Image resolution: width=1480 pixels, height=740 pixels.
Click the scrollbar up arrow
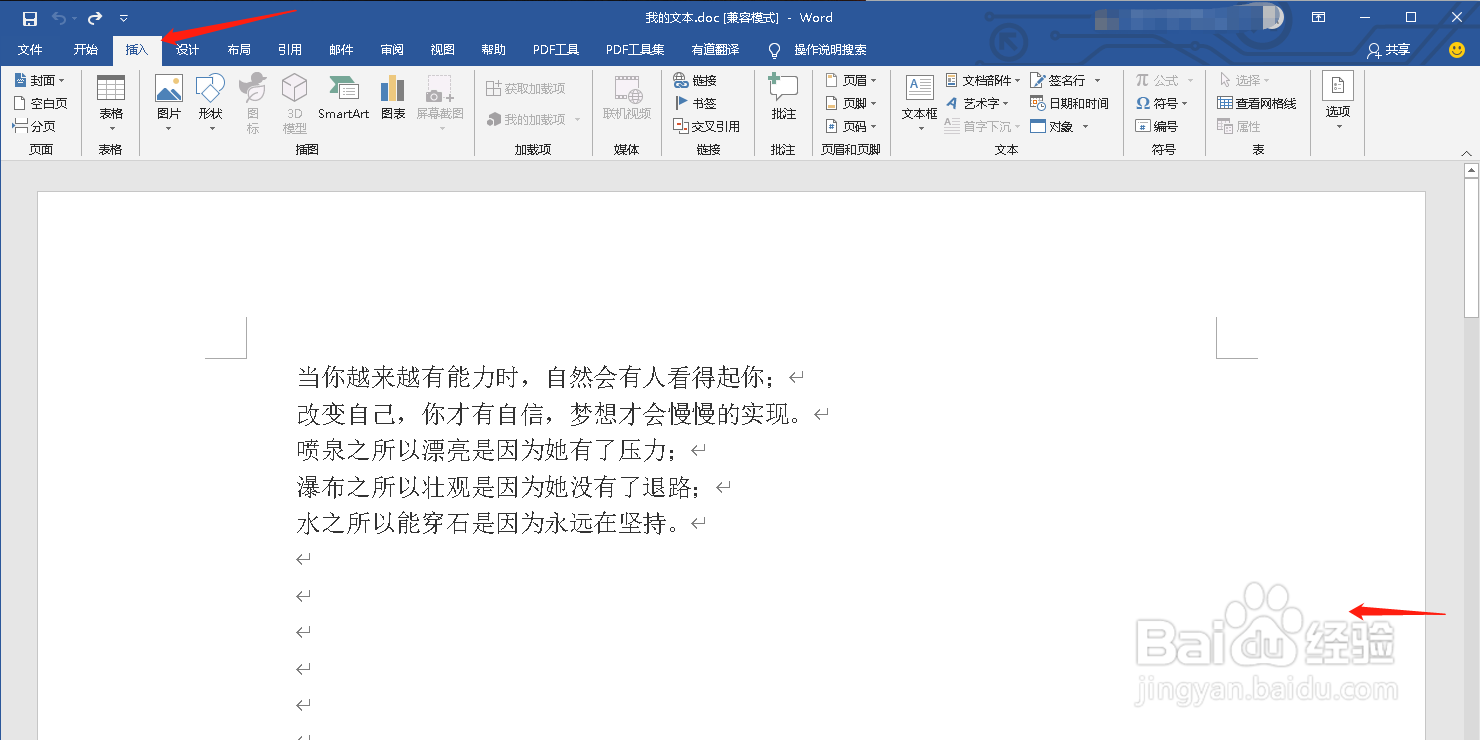point(1471,171)
